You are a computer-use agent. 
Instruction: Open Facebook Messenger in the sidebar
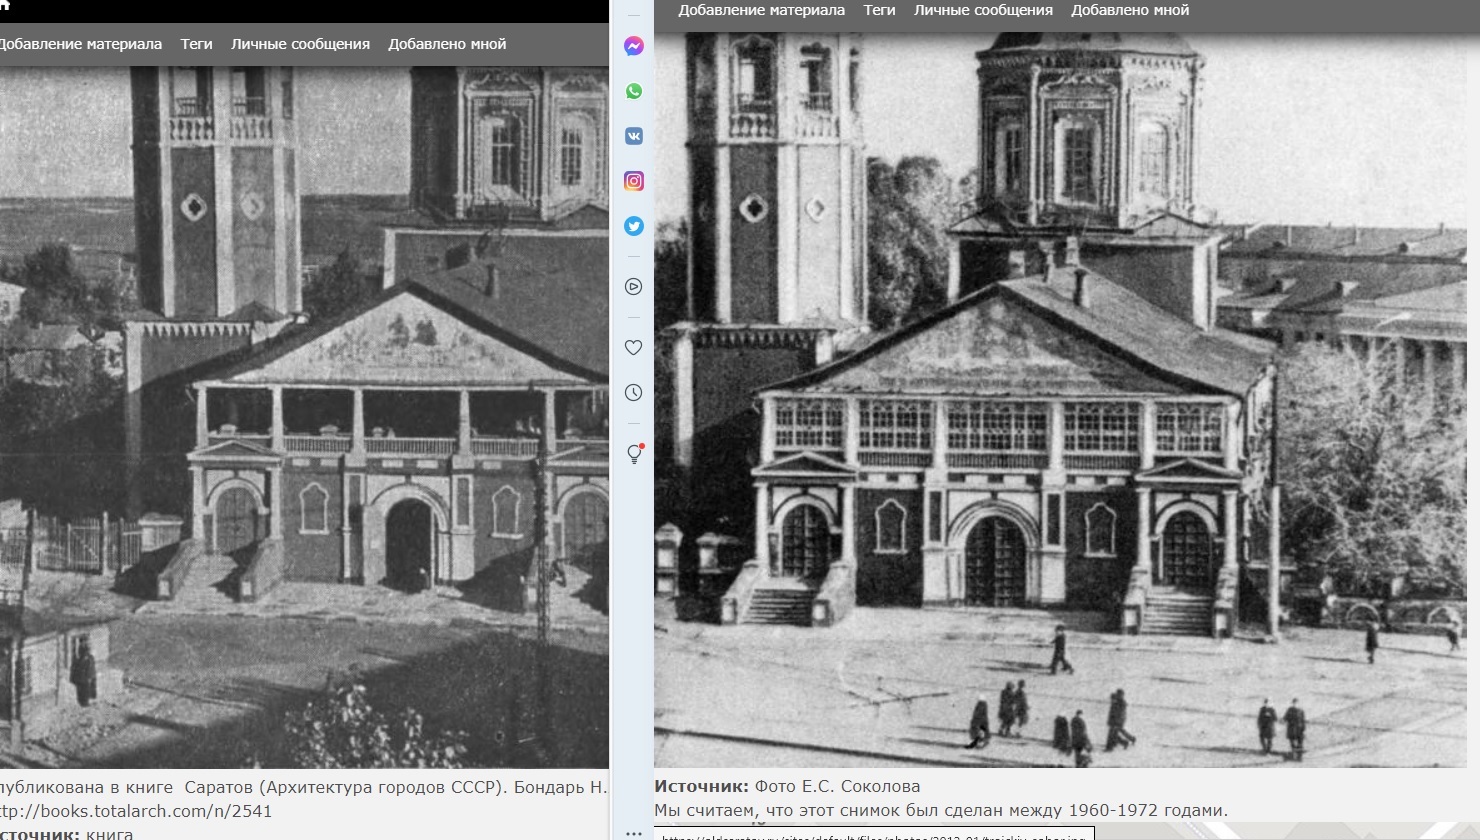click(x=633, y=46)
